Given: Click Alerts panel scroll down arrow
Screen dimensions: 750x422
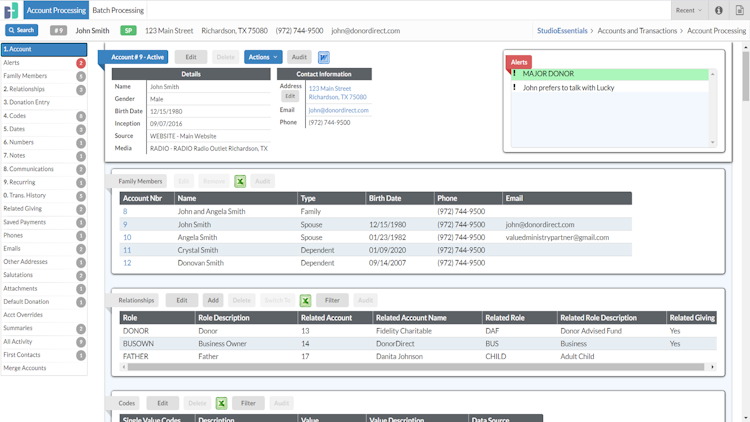Looking at the screenshot, I should (713, 142).
